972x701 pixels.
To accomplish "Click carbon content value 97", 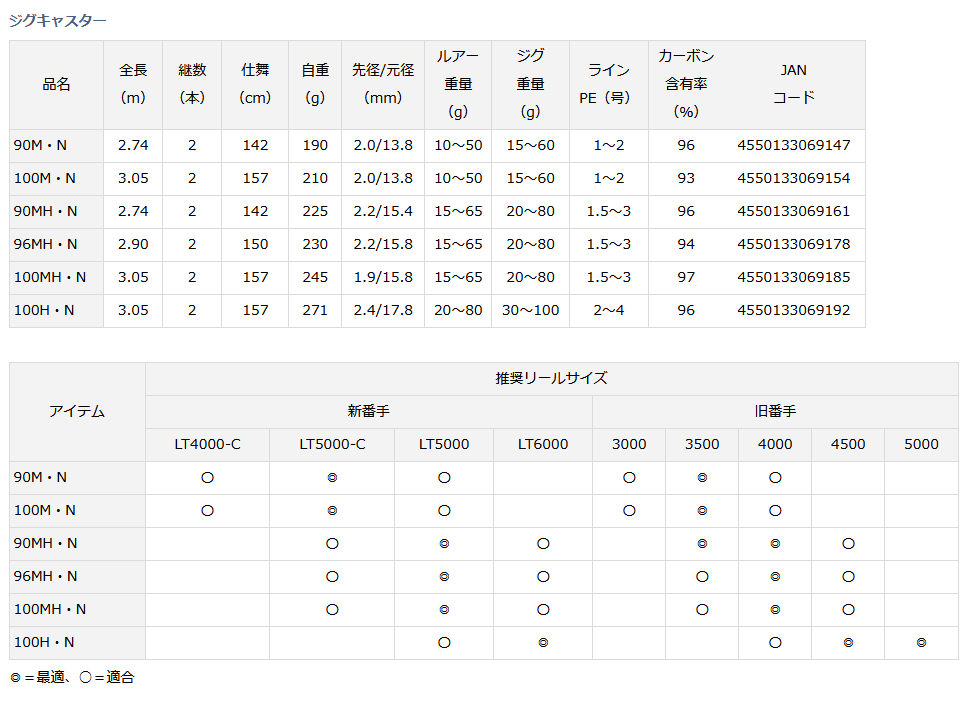I will (686, 277).
